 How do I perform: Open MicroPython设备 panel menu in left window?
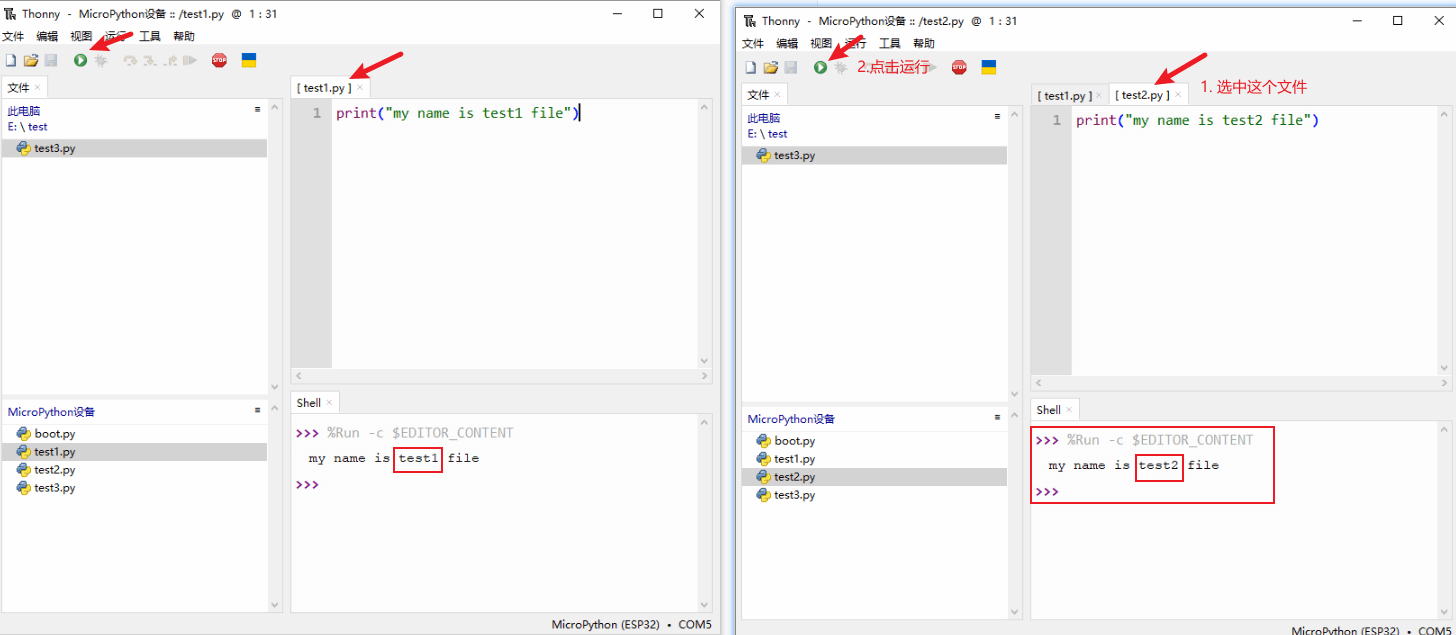[x=257, y=410]
